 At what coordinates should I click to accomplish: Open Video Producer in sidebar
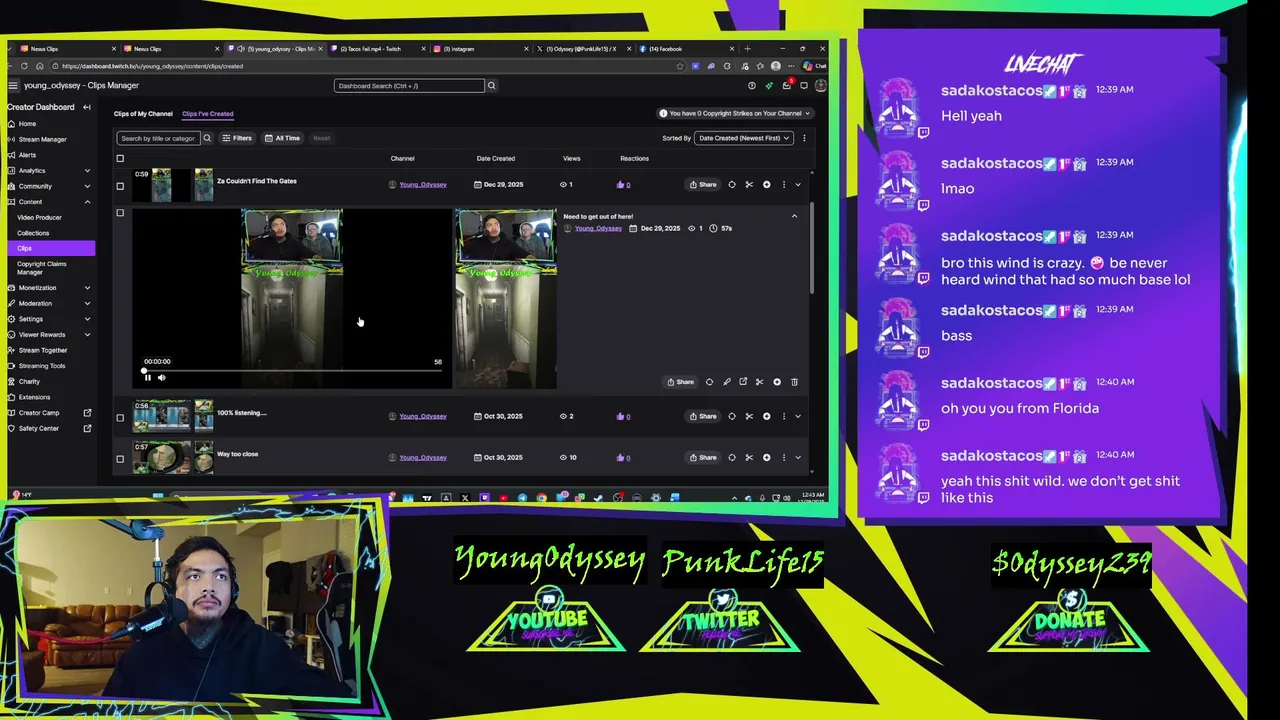coord(39,217)
